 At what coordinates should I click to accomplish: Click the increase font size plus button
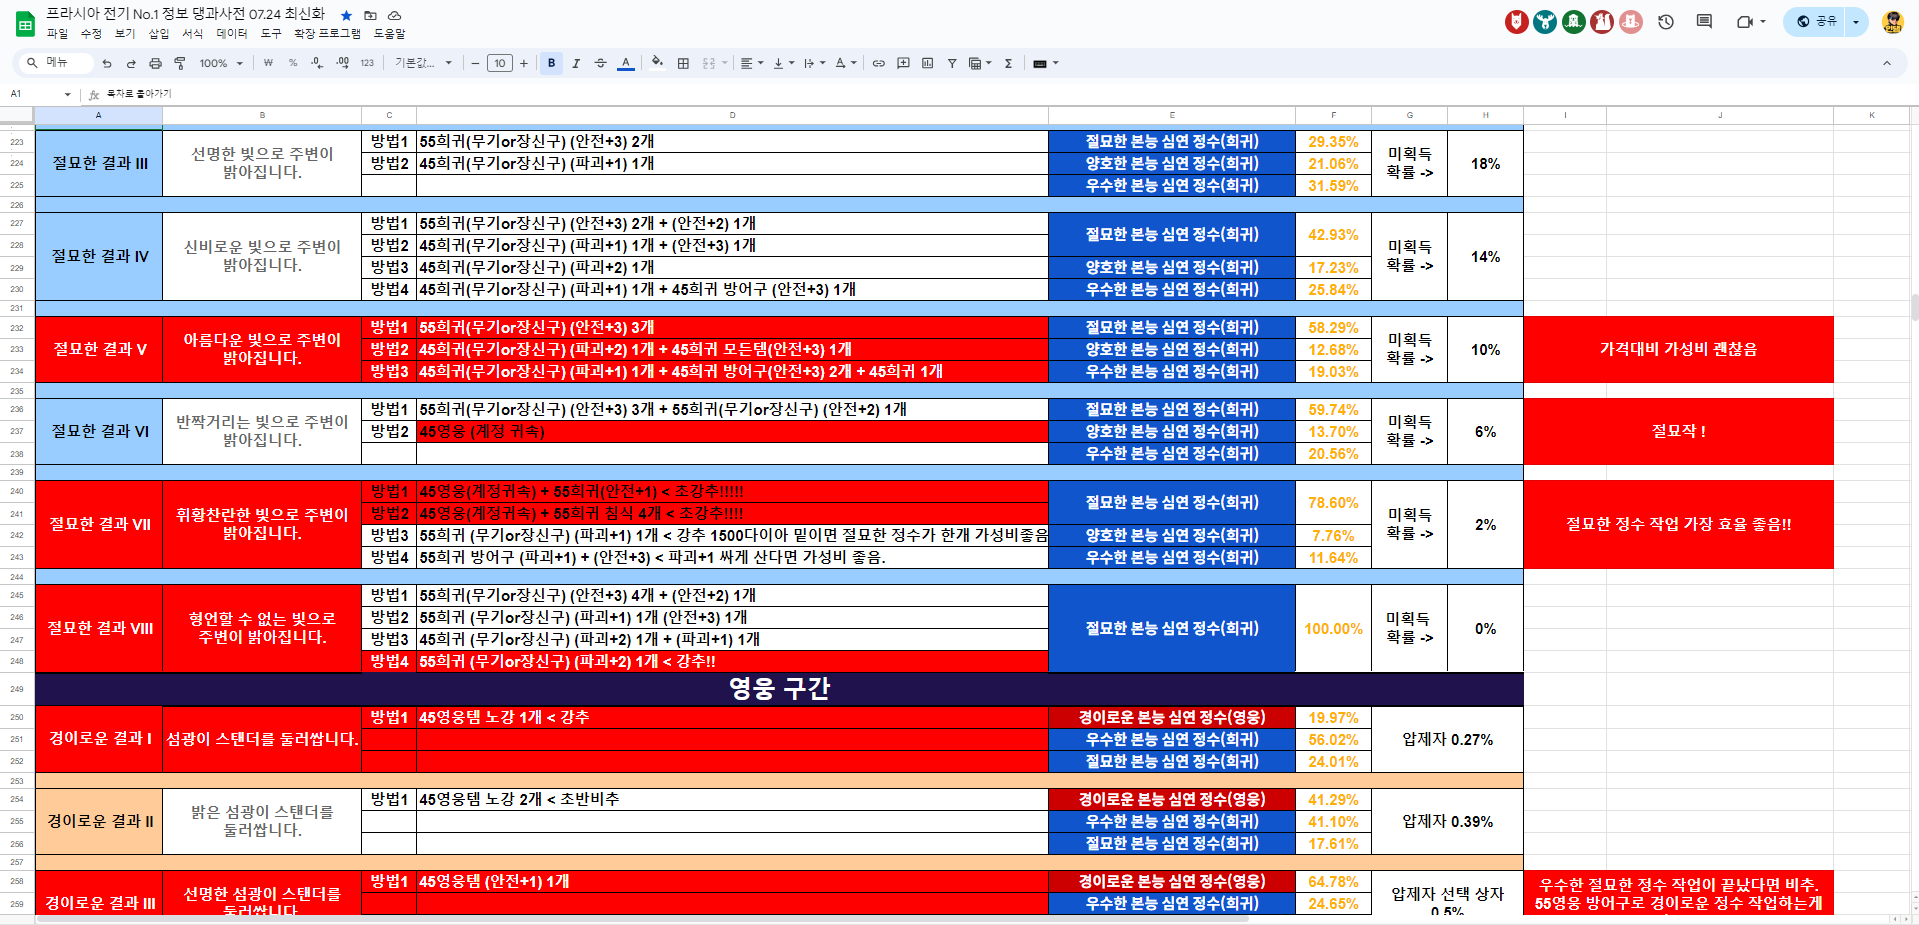click(523, 63)
